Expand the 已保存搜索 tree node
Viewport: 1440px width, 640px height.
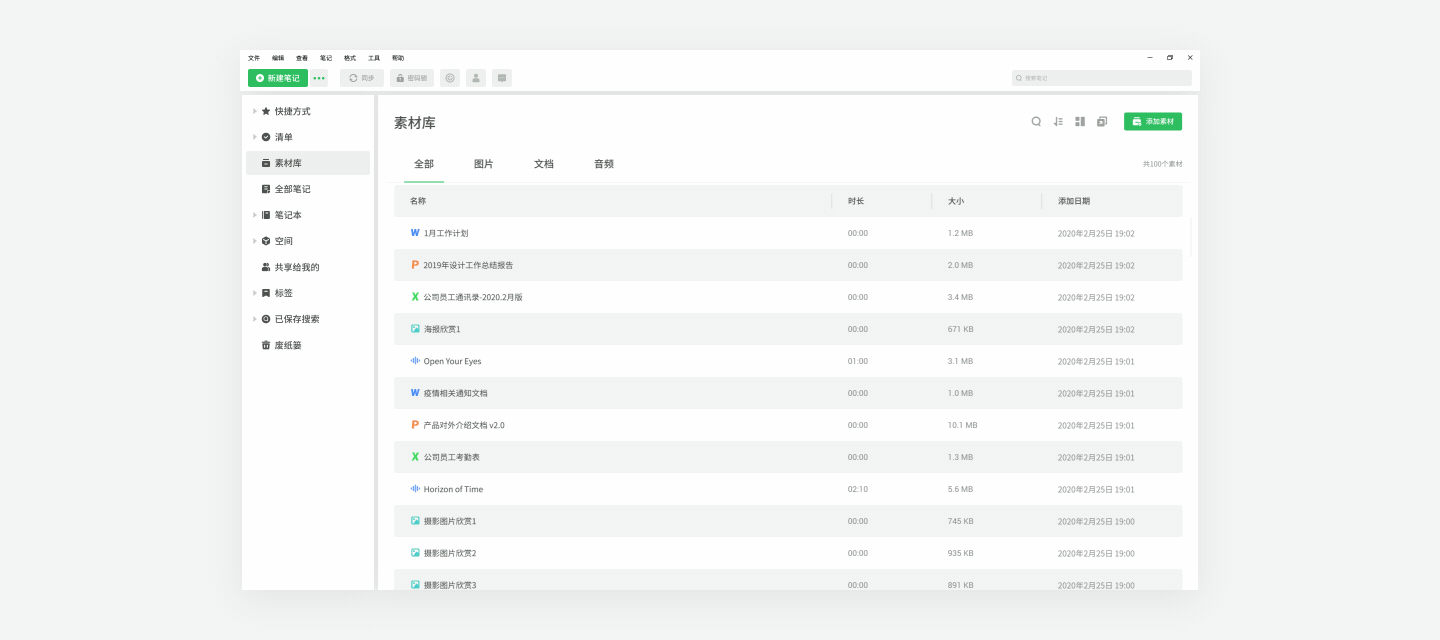[x=255, y=319]
